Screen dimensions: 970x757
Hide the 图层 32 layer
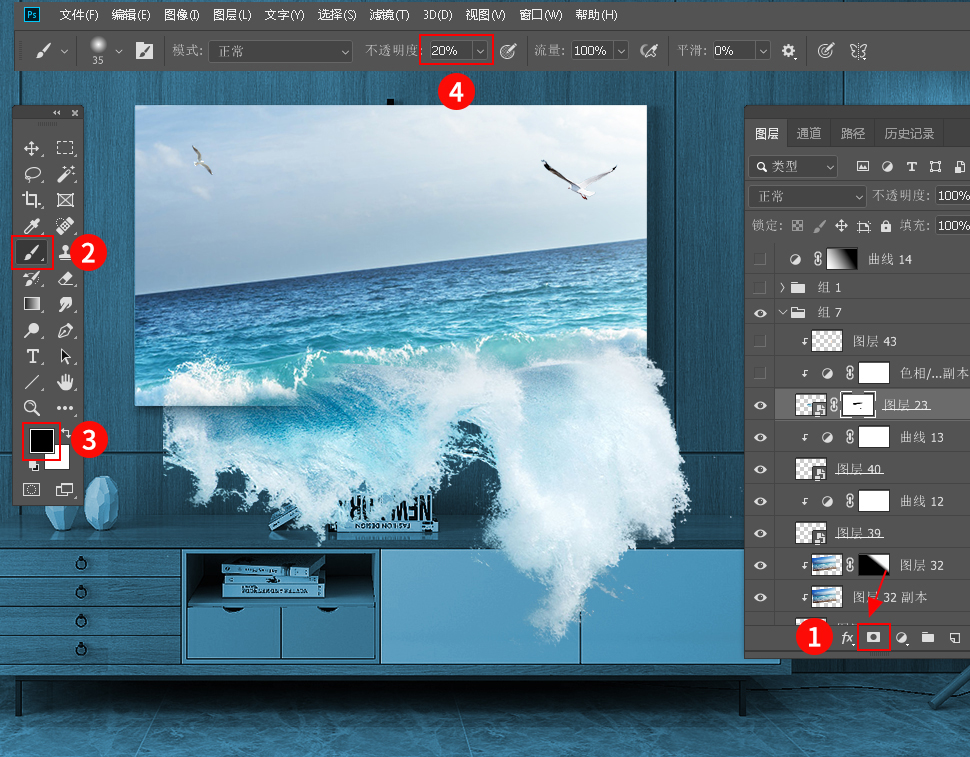(760, 565)
